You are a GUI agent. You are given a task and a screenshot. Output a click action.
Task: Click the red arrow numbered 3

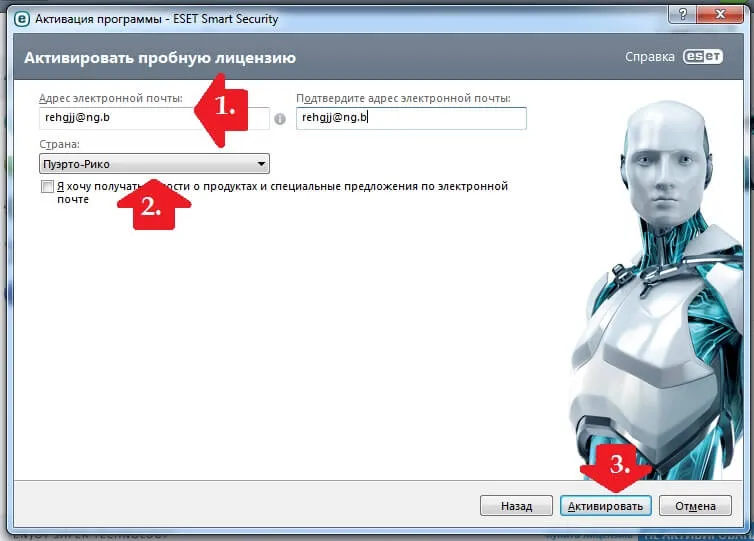616,467
